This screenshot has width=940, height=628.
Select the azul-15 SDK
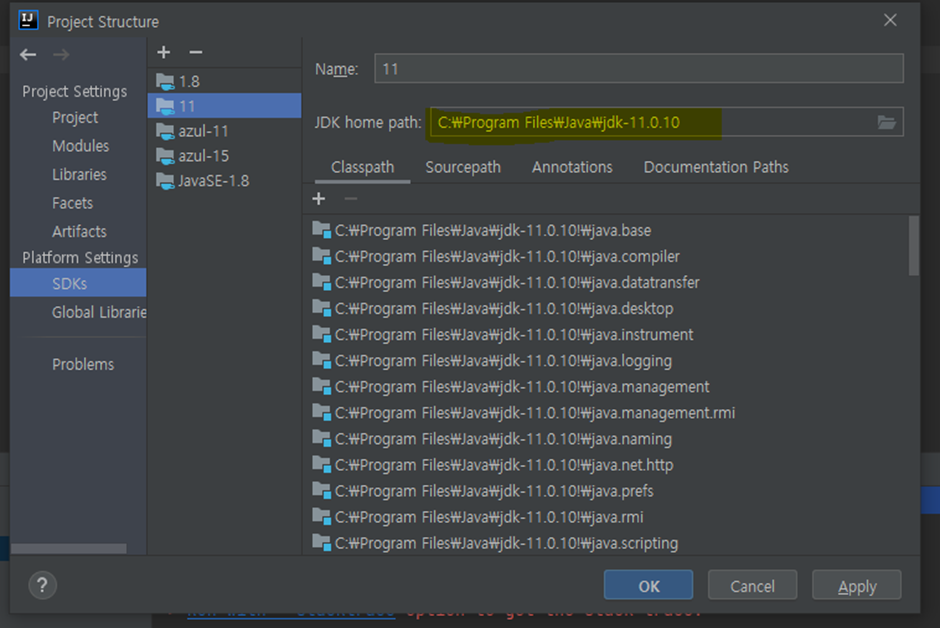(224, 156)
